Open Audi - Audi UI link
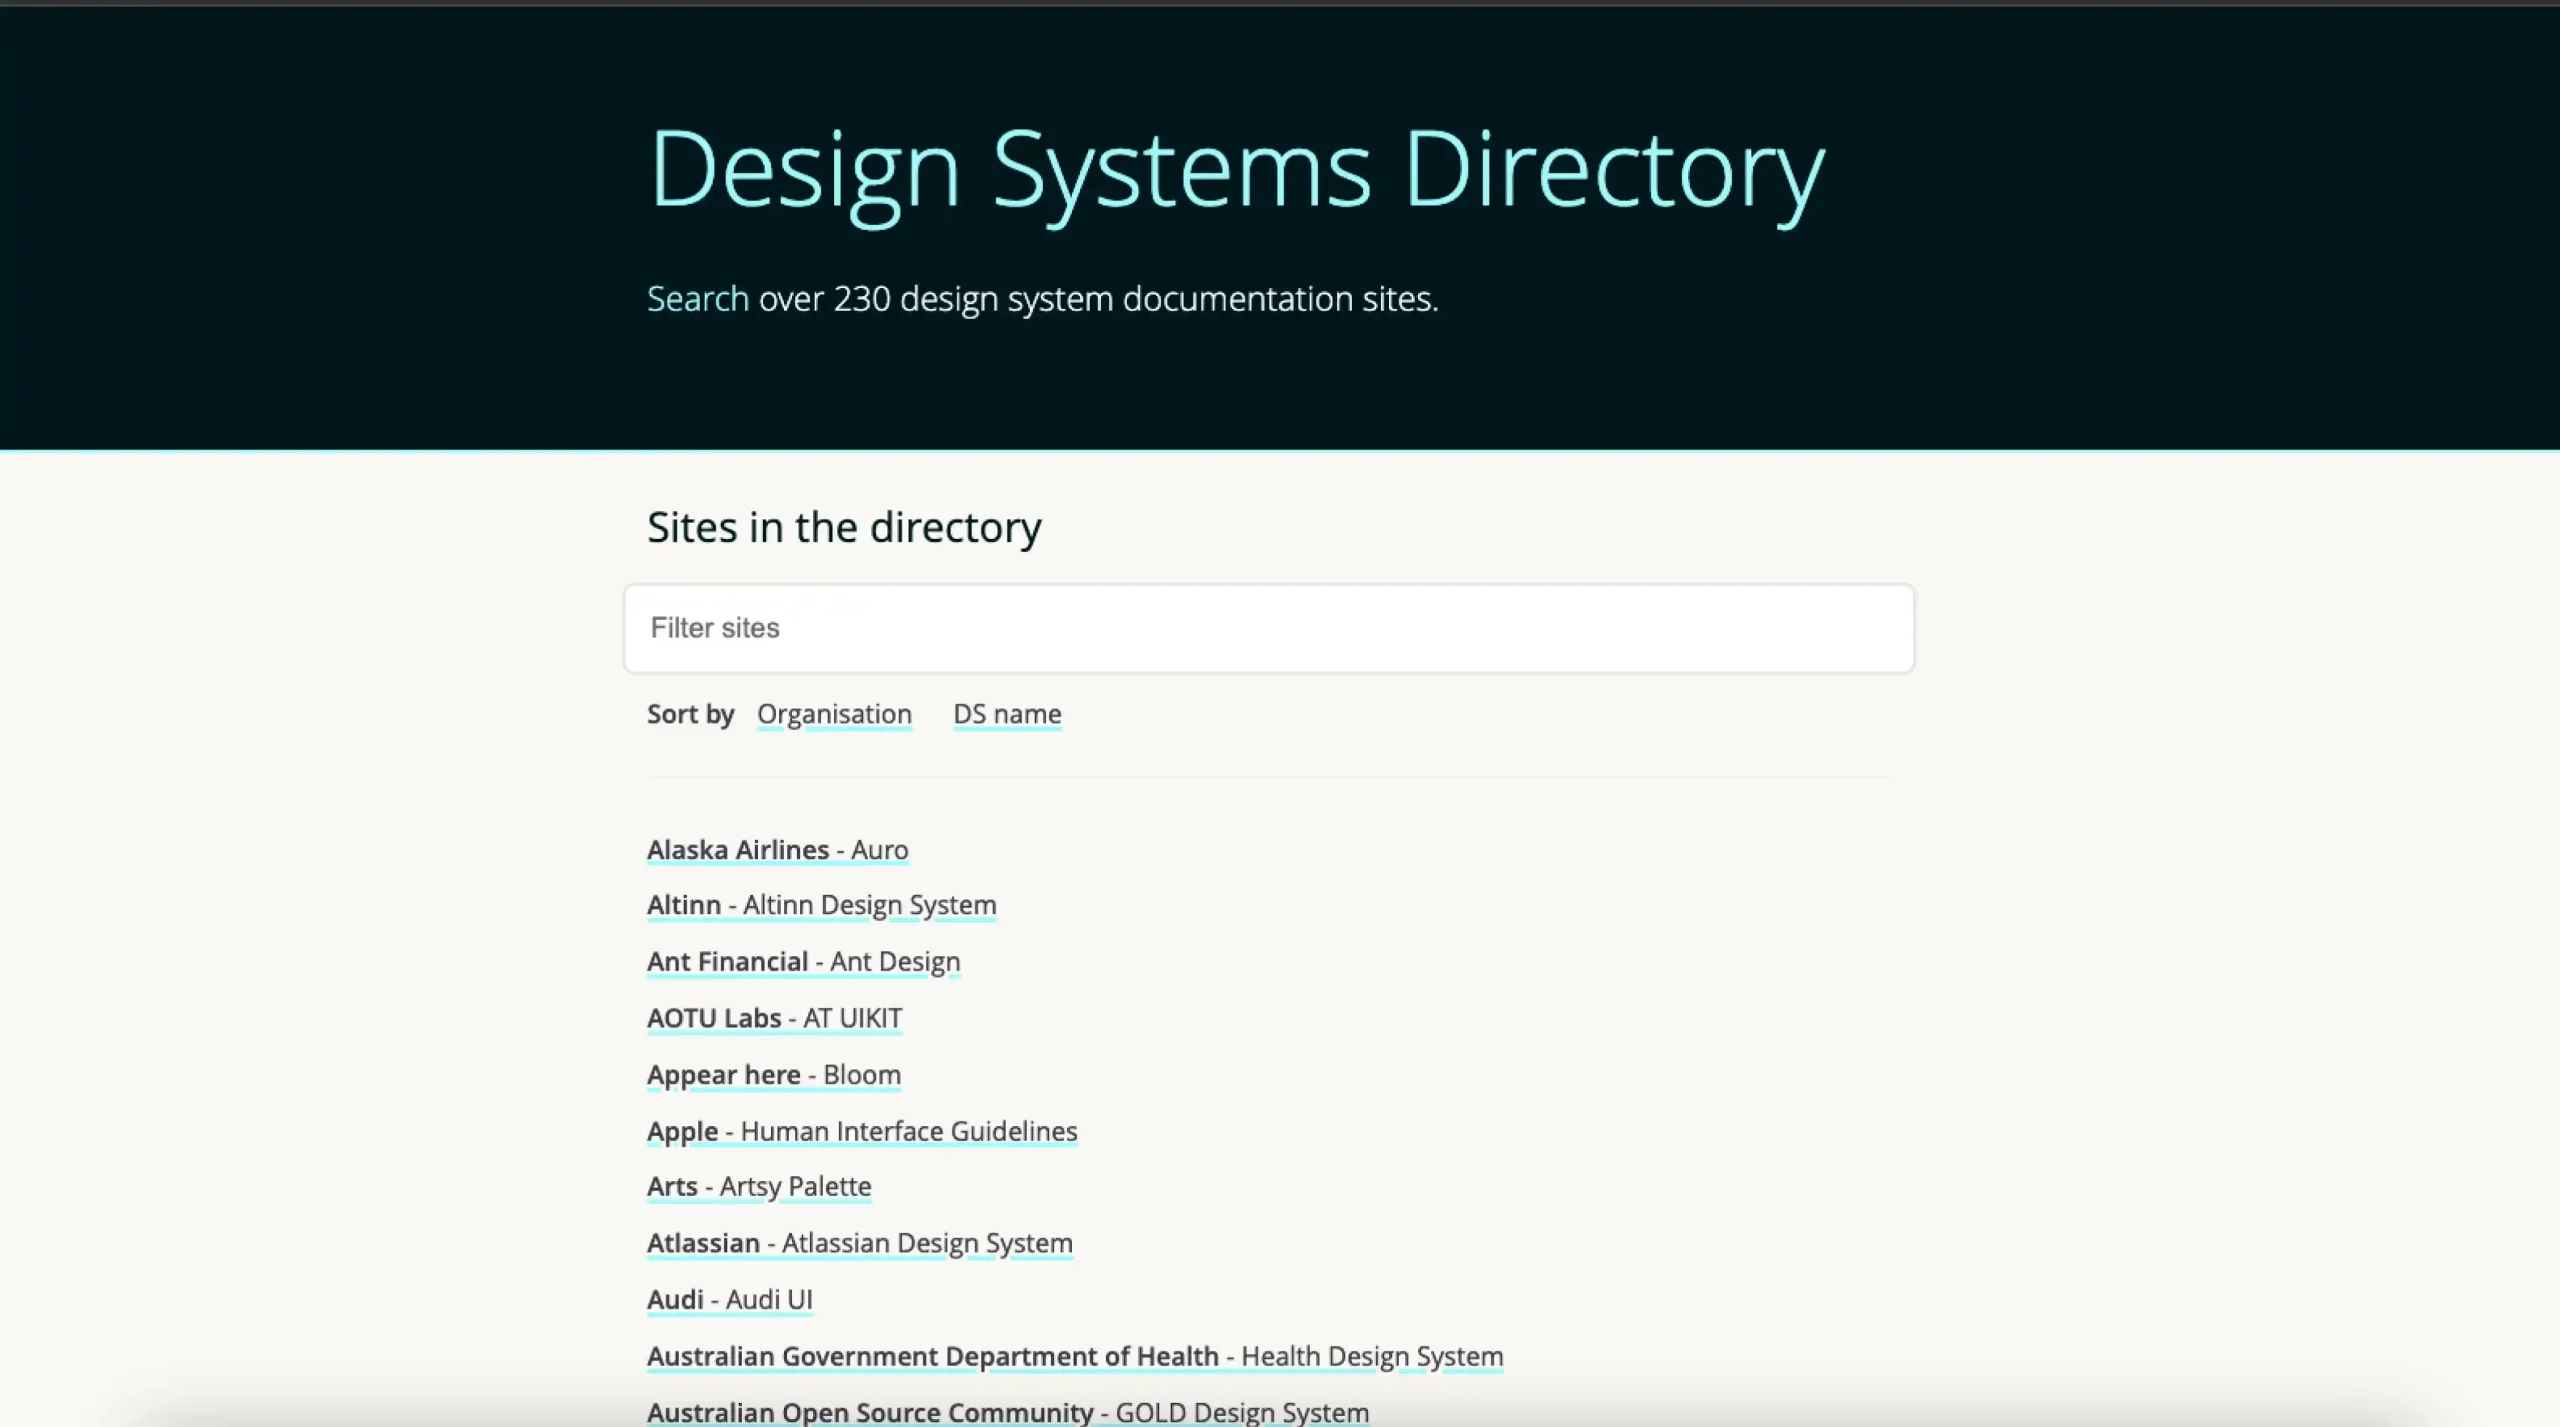2560x1427 pixels. 729,1300
